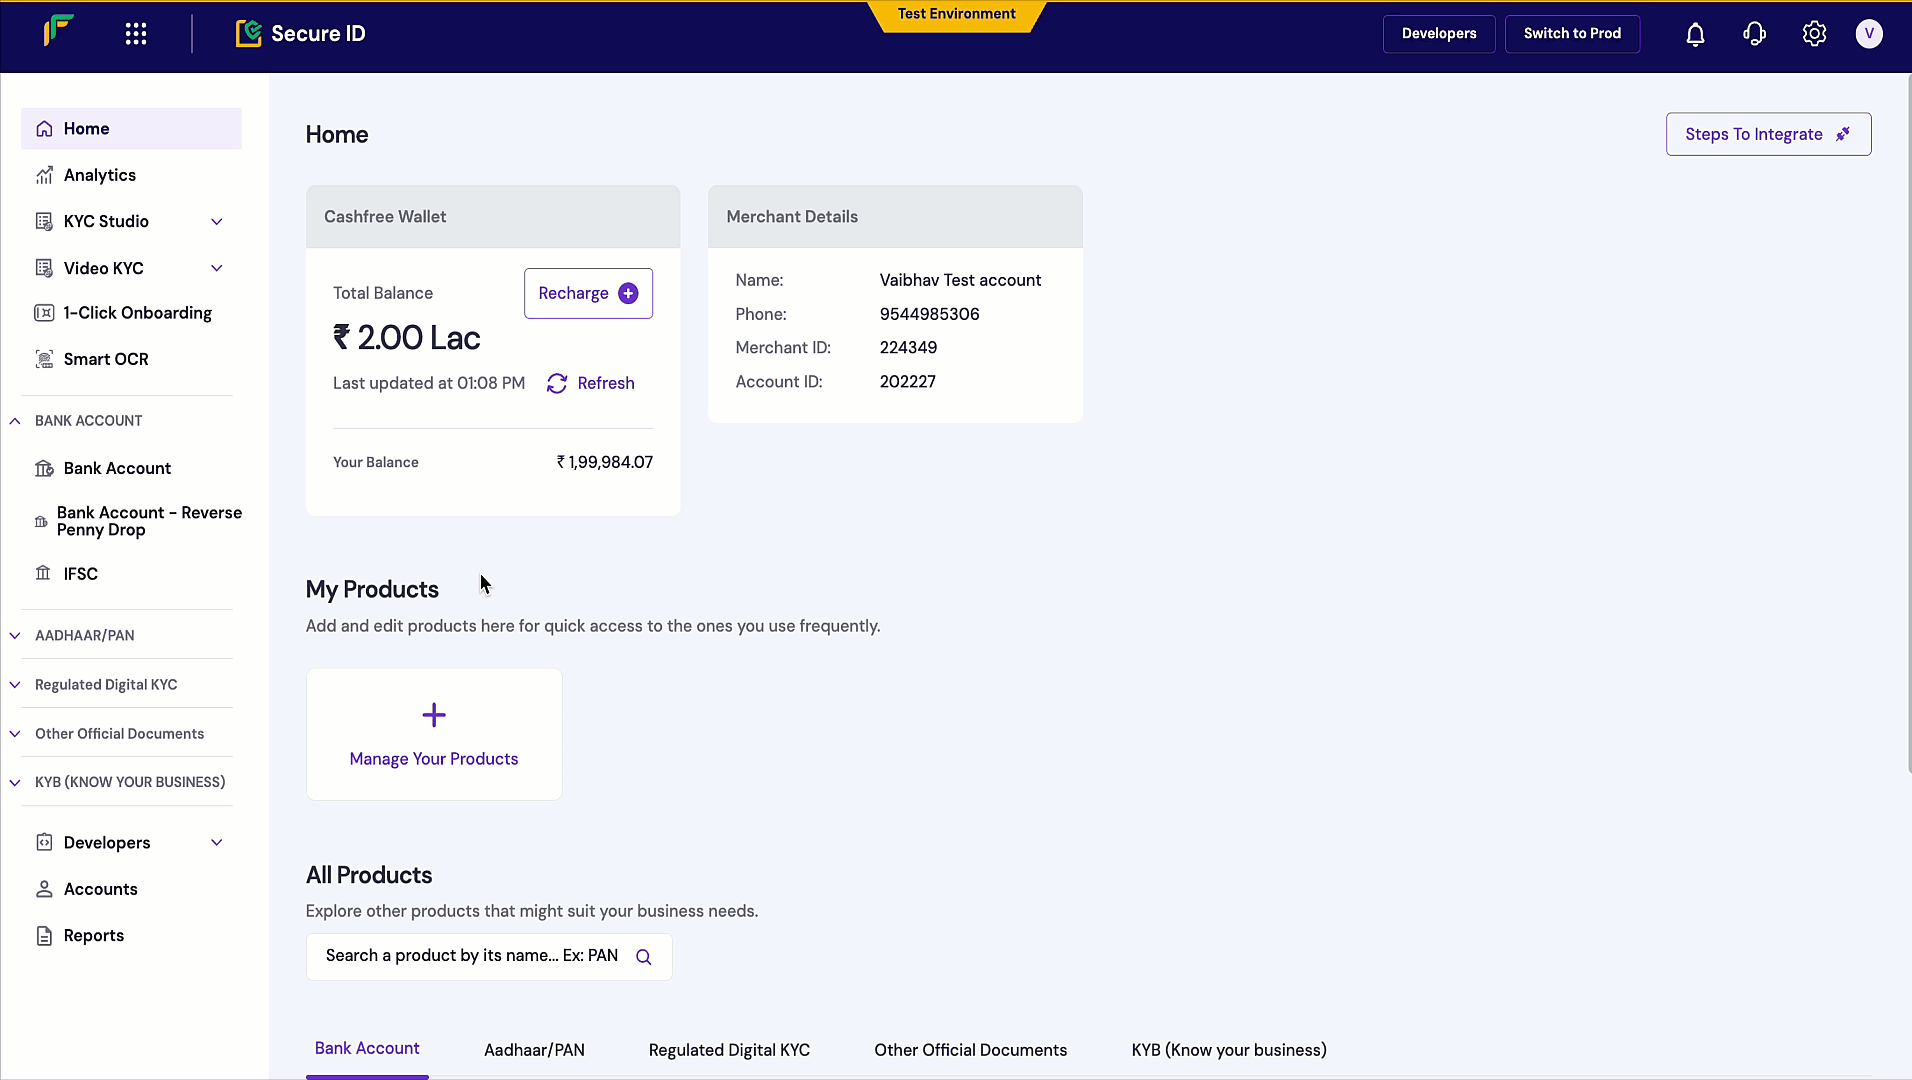Click the Cashfree logo icon

58,32
